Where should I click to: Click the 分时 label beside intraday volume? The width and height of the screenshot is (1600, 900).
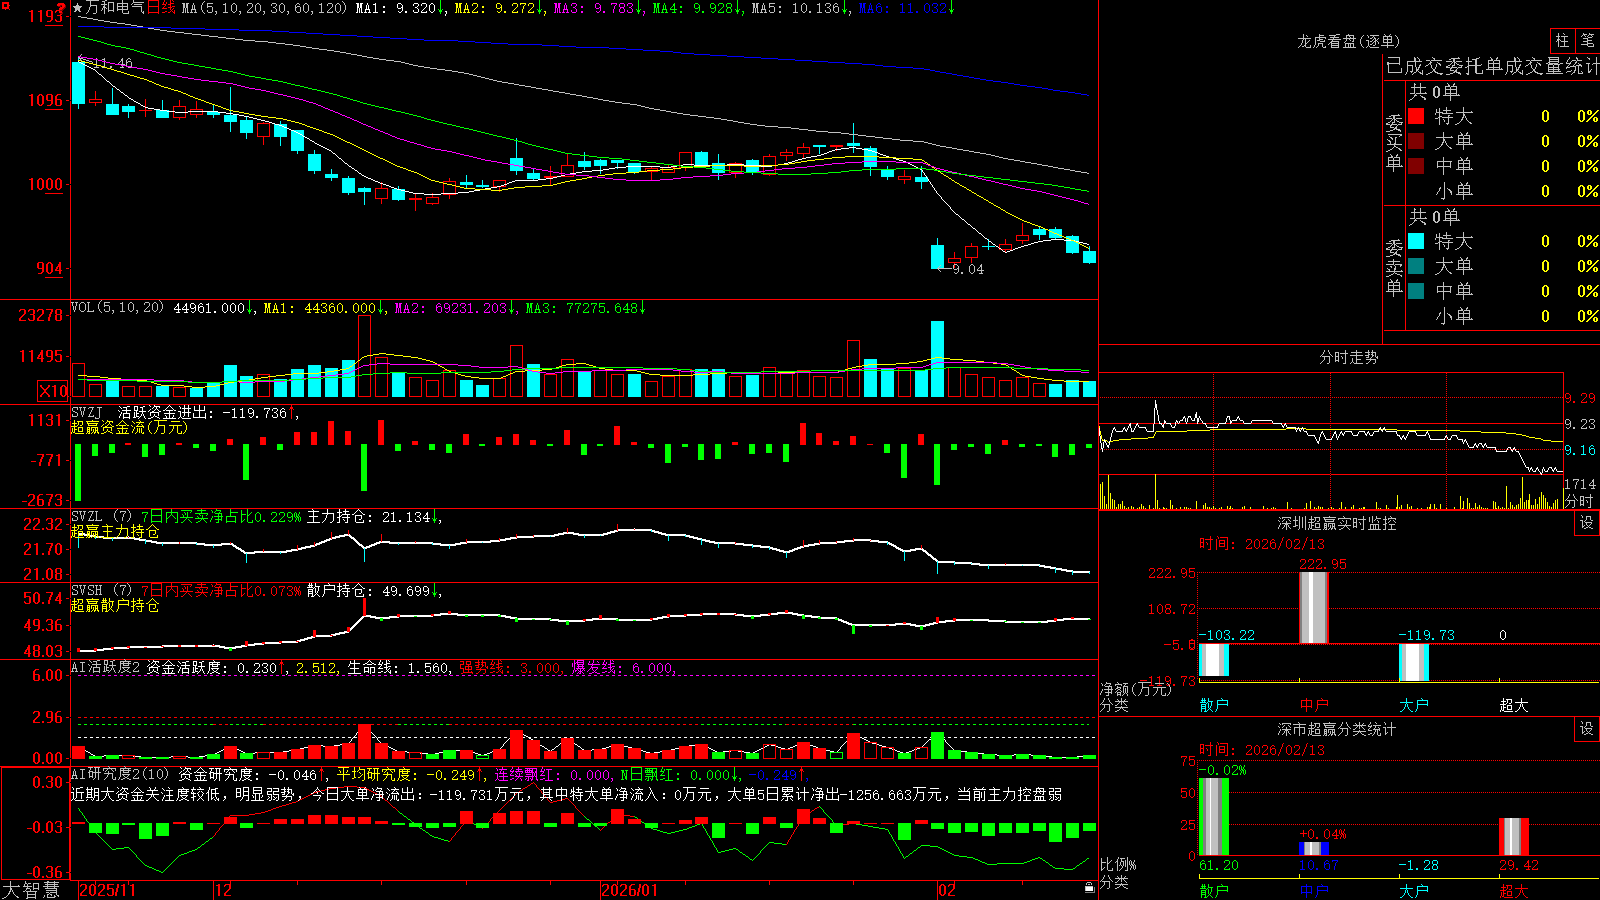pos(1580,501)
